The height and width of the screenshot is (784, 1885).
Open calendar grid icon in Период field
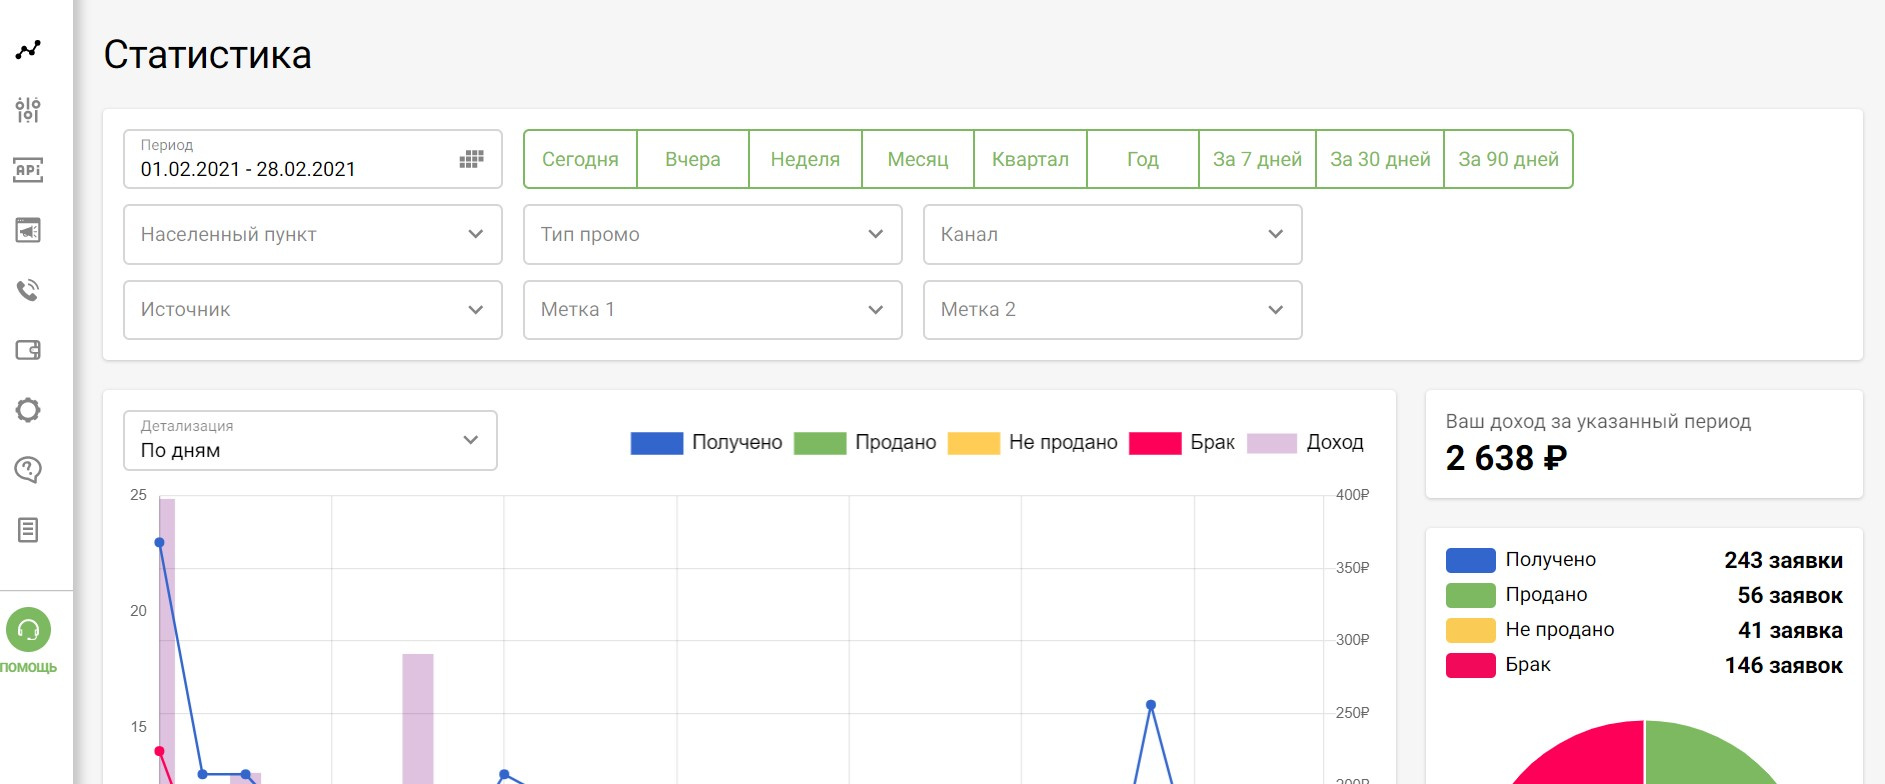click(x=471, y=160)
